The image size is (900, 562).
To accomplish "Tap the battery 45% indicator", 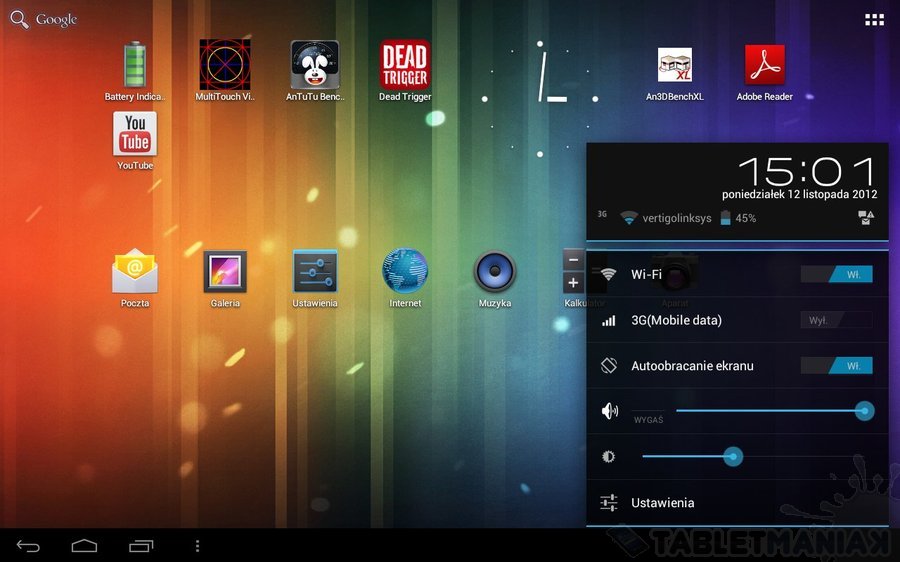I will (x=738, y=218).
